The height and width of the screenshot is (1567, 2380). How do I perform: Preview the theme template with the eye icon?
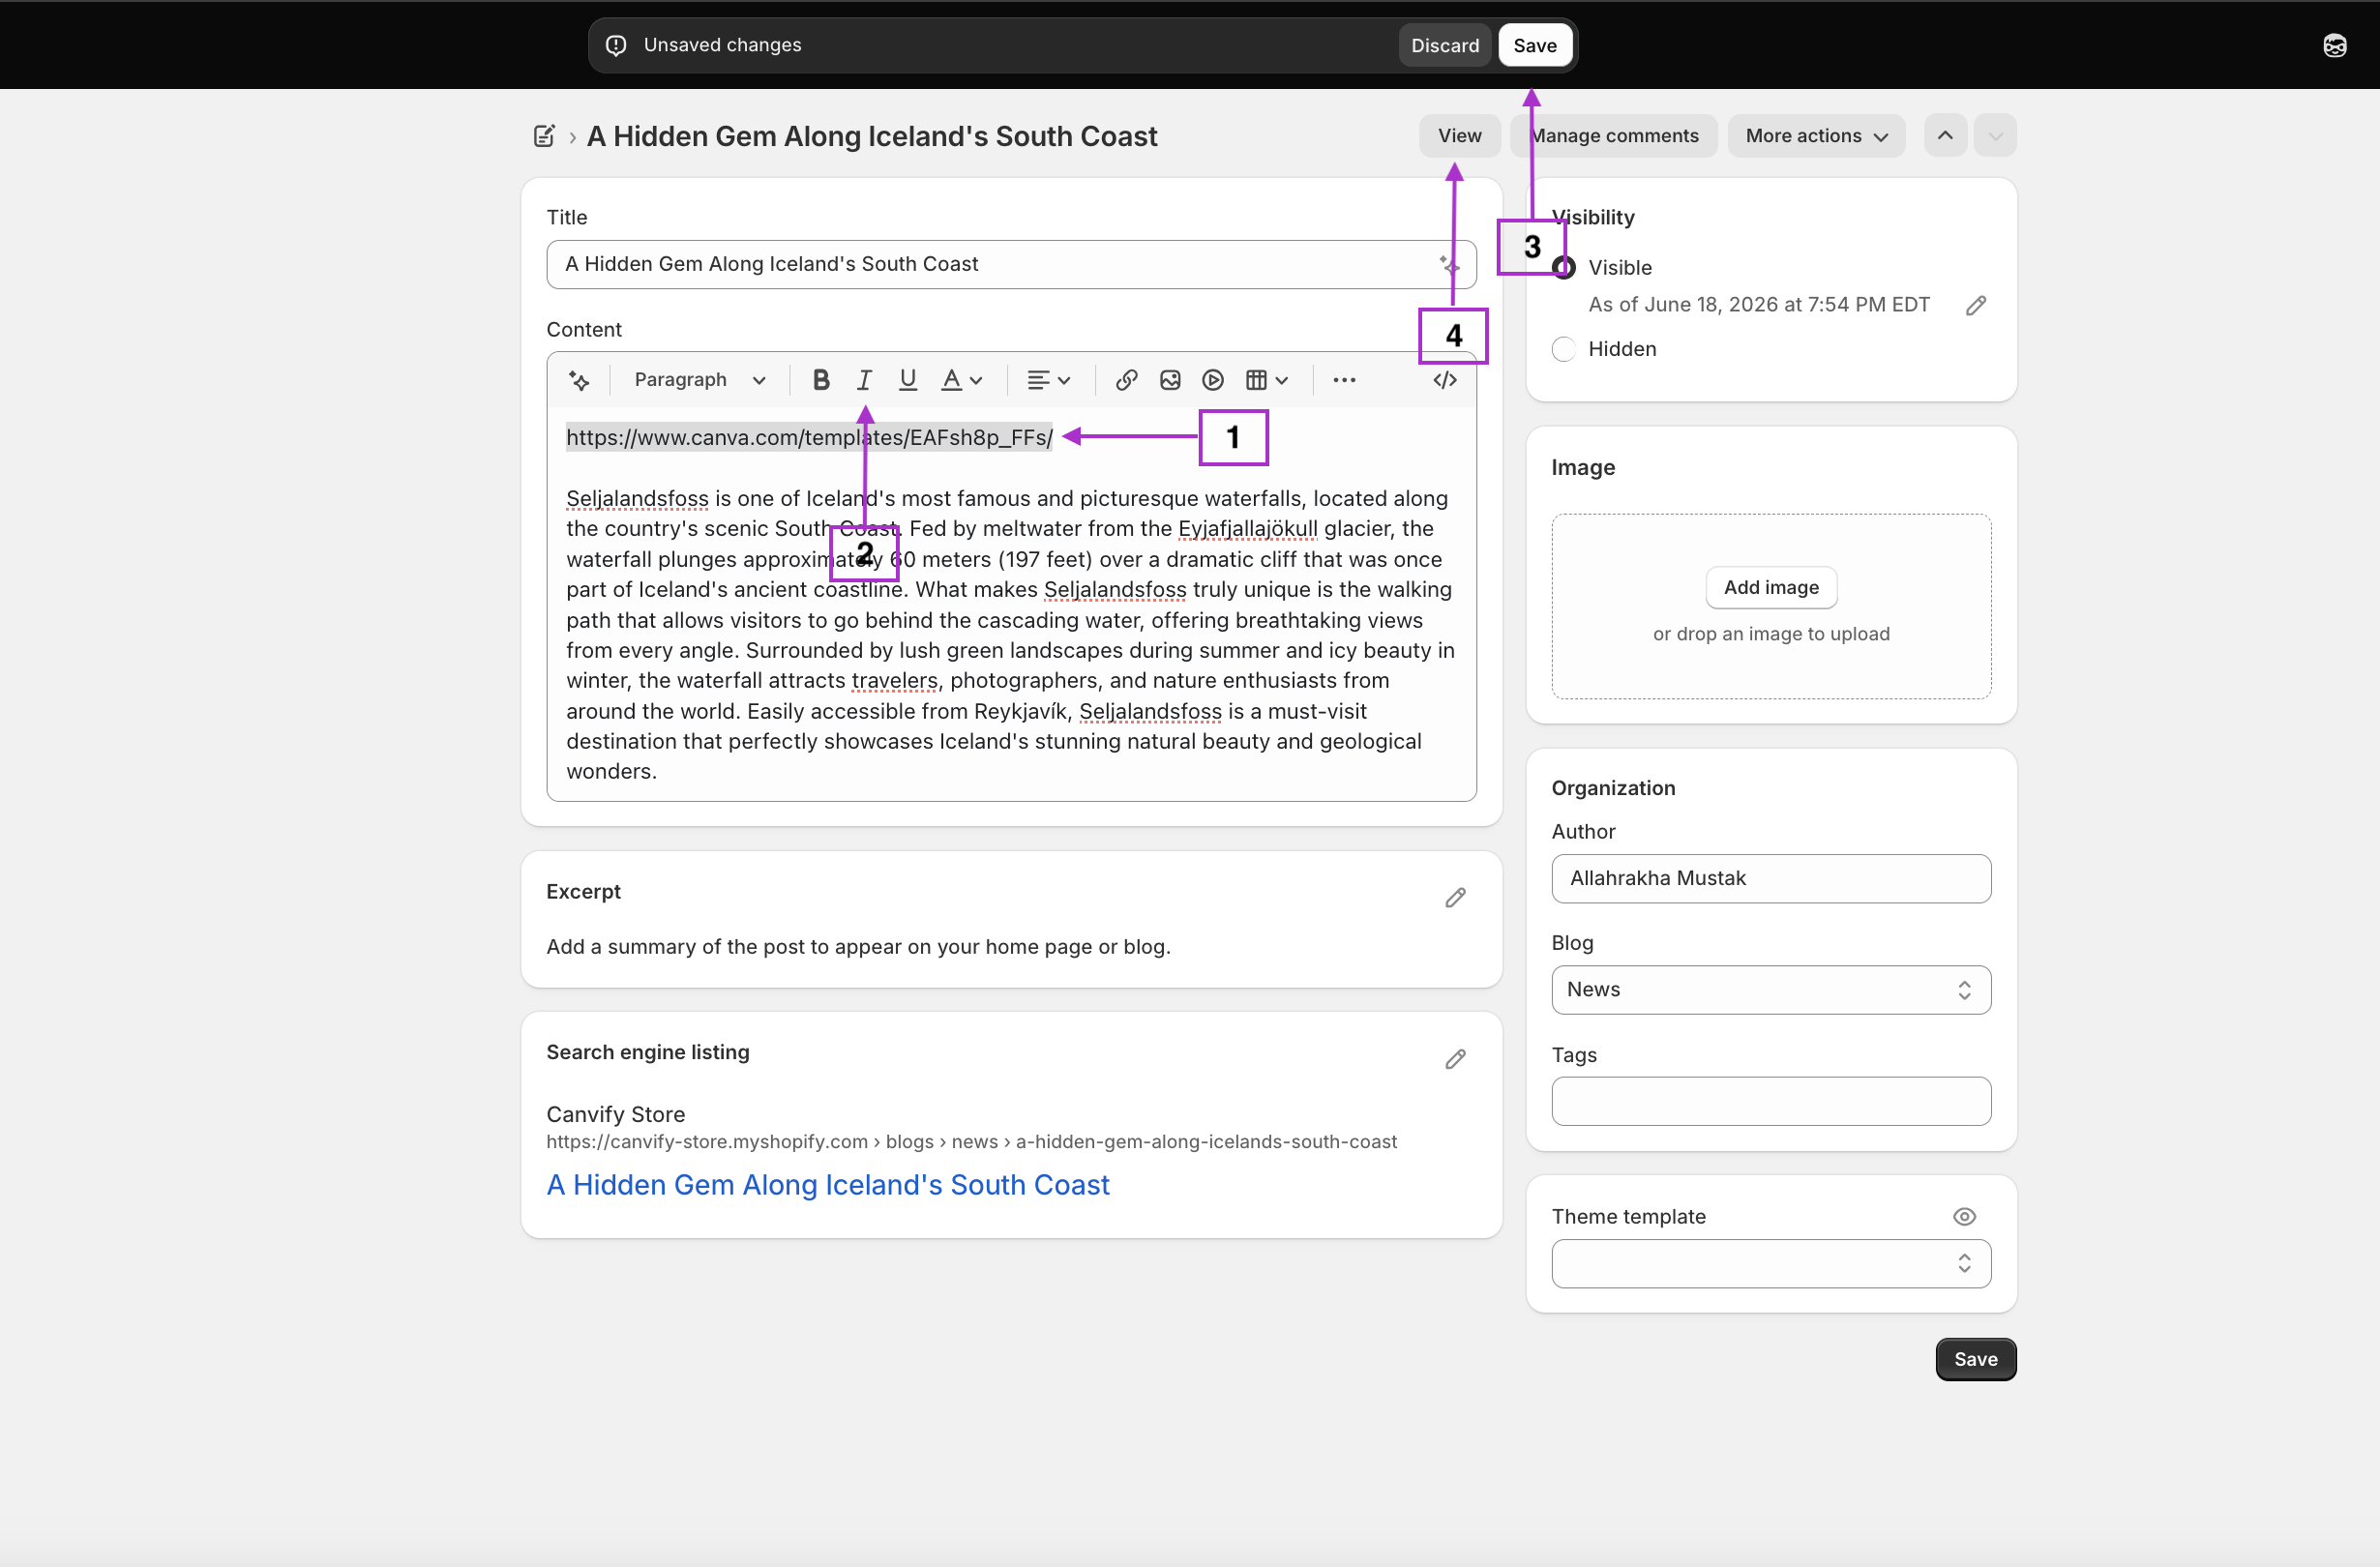click(x=1964, y=1217)
